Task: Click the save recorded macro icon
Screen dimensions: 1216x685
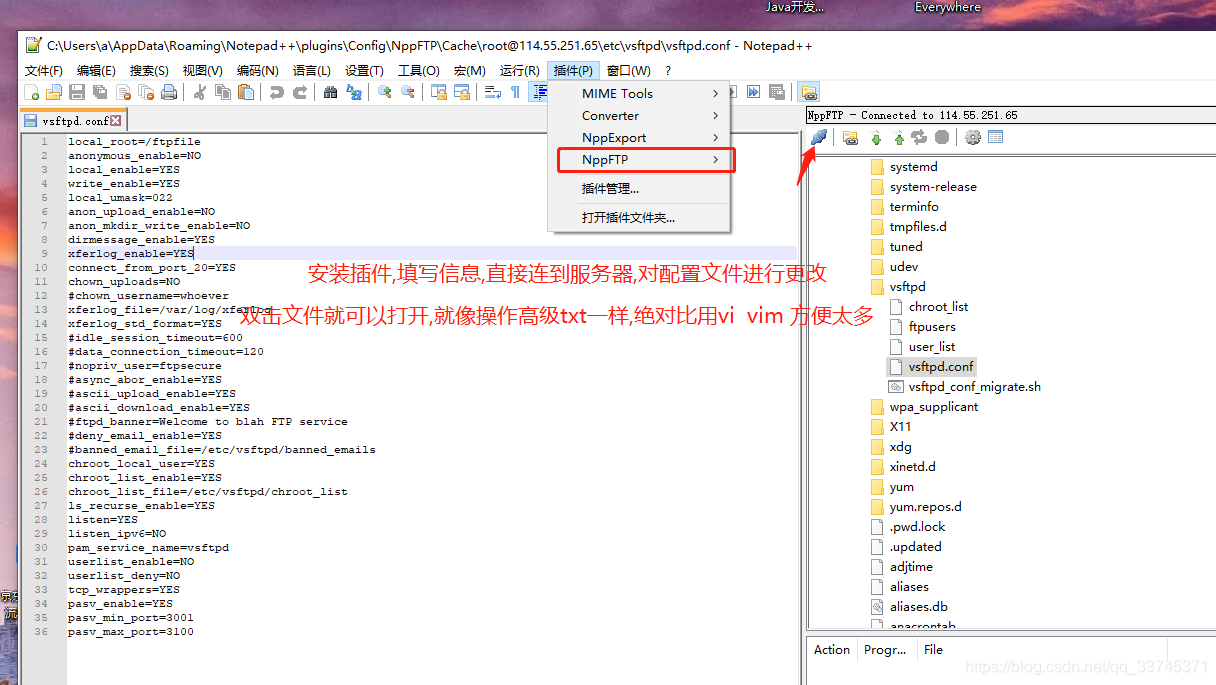Action: (777, 92)
